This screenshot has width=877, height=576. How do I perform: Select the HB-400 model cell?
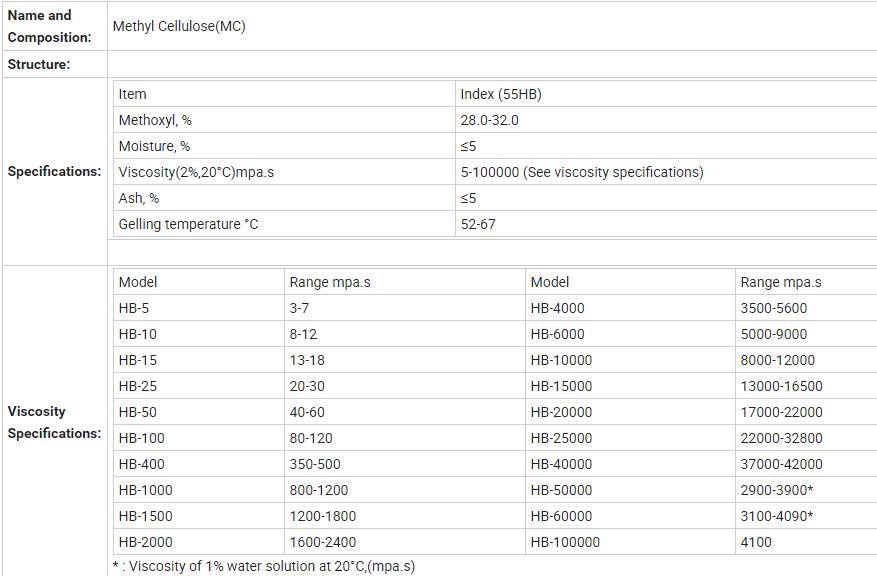point(142,464)
